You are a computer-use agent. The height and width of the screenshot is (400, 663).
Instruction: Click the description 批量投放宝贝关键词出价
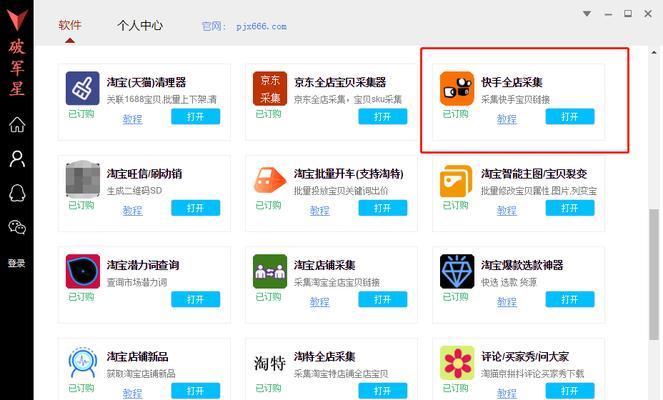pos(341,191)
